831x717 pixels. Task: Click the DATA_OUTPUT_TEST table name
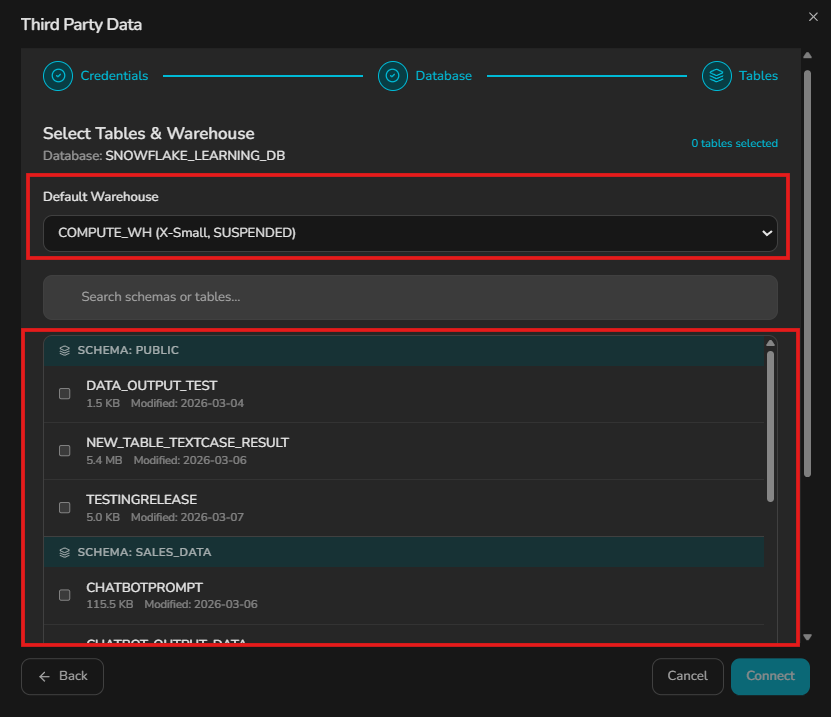152,385
